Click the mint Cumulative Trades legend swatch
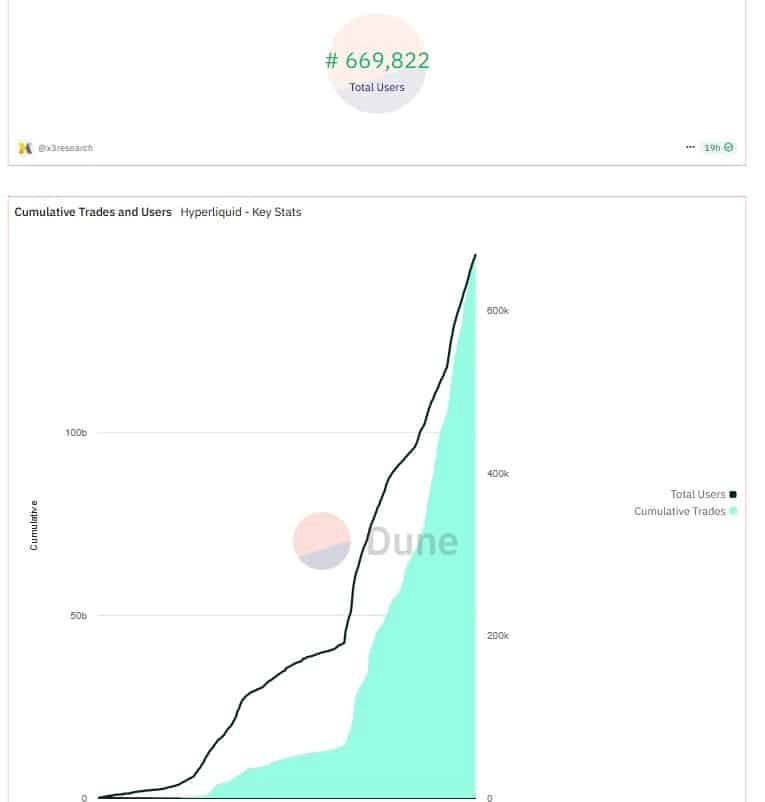Screen dimensions: 765x802 (733, 511)
